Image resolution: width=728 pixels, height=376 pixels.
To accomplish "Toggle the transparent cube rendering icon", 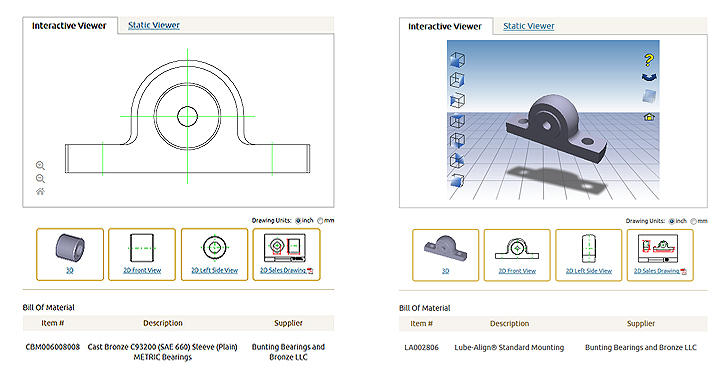I will [x=649, y=96].
